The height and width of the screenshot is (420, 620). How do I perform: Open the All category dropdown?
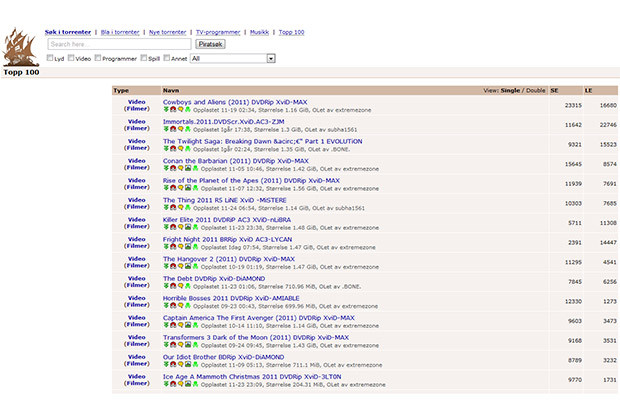point(233,59)
